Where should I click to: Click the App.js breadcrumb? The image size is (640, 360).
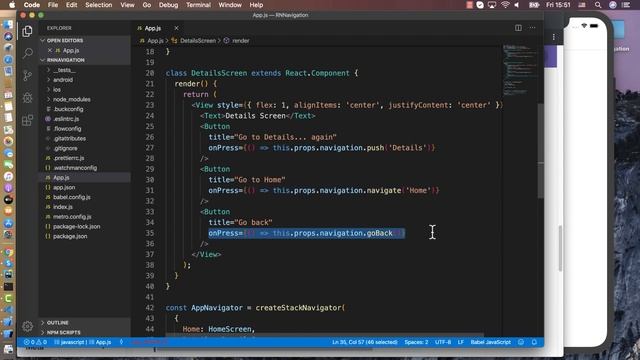click(x=155, y=41)
